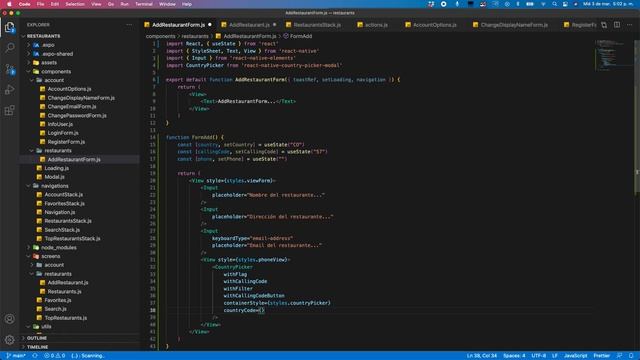
Task: Split the editor to the right
Action: pos(617,25)
